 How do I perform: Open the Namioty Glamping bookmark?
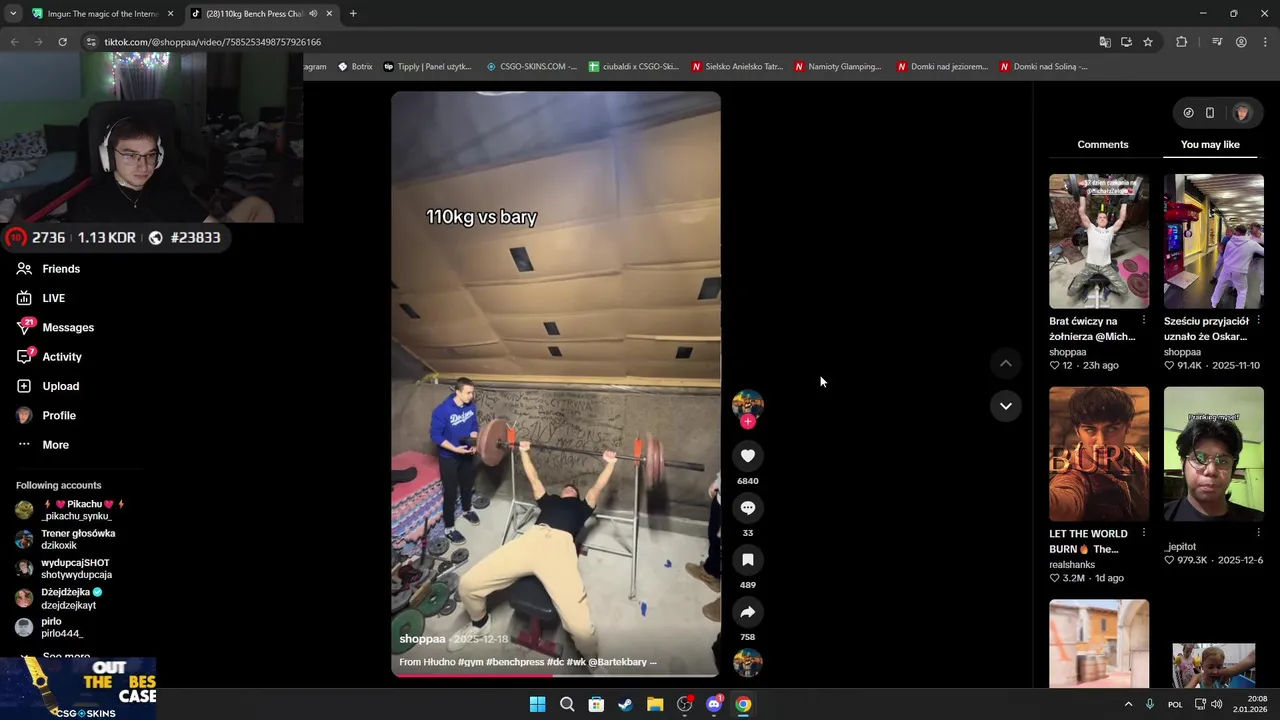[839, 67]
